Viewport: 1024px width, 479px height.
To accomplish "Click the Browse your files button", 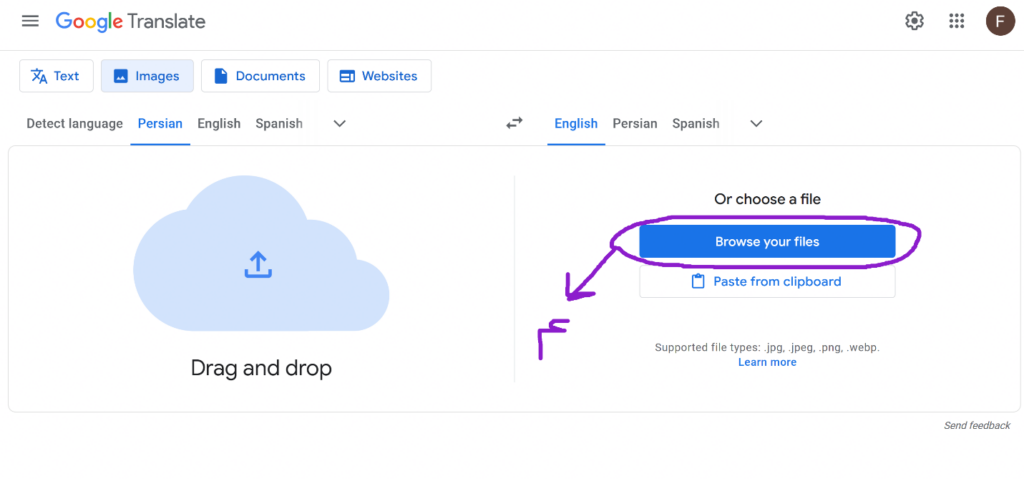I will click(767, 242).
